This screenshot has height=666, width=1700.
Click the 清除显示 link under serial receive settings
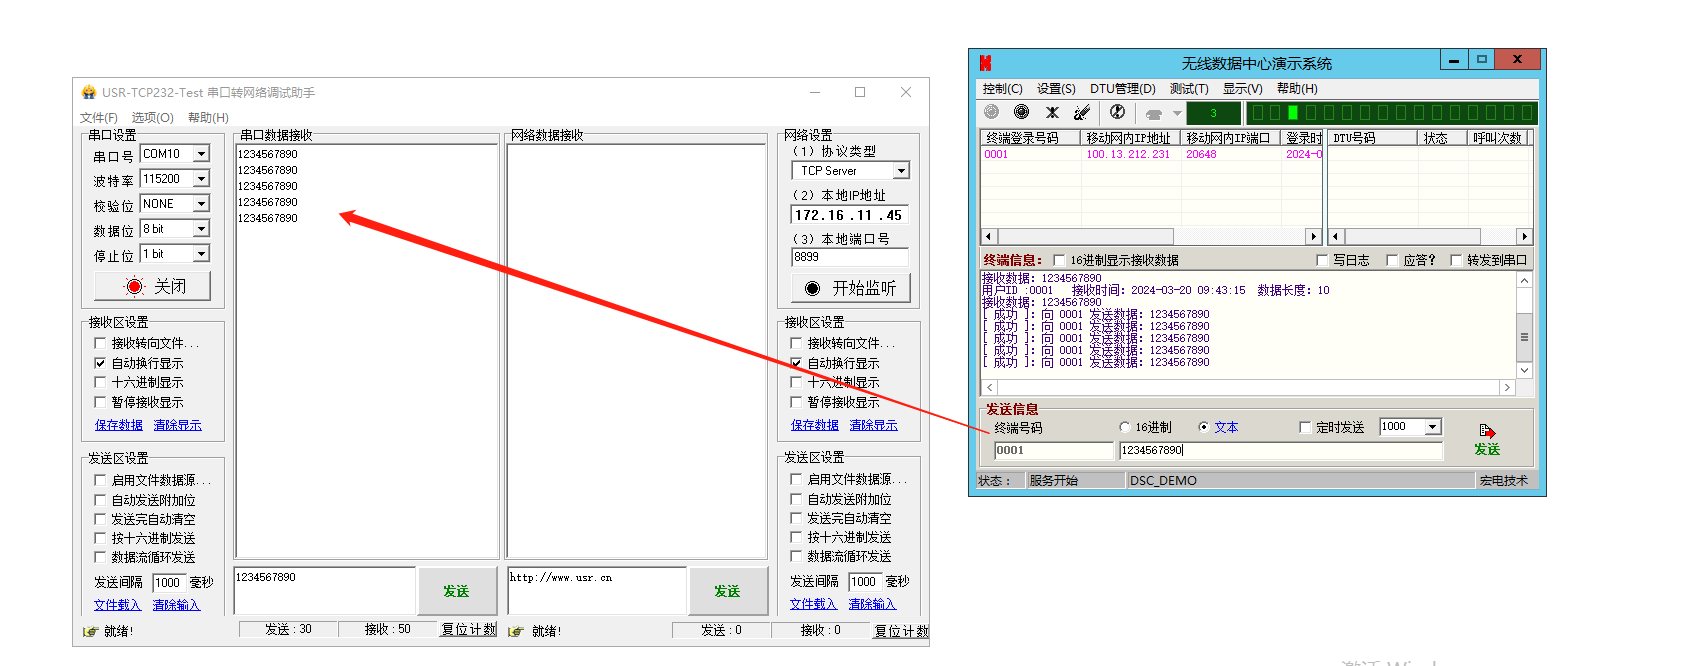[x=177, y=425]
